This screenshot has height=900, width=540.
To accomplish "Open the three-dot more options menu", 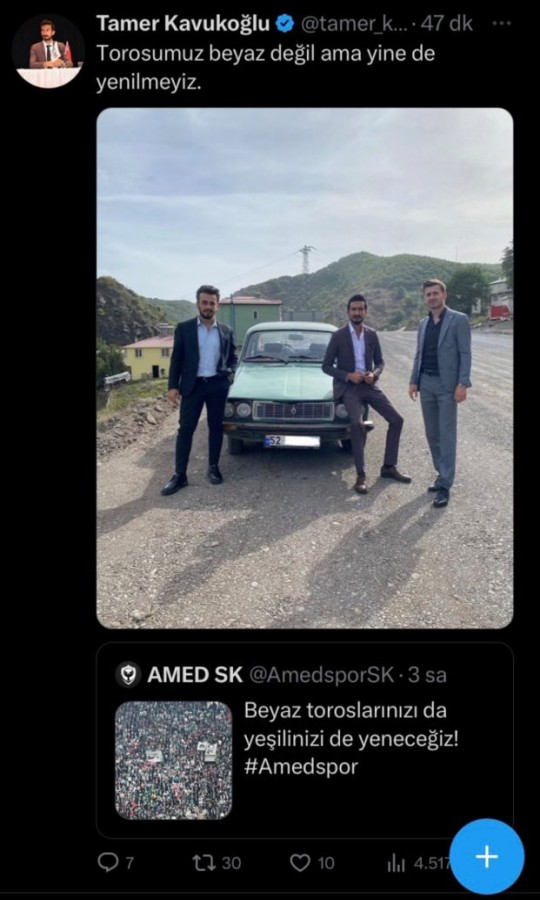I will pos(503,24).
